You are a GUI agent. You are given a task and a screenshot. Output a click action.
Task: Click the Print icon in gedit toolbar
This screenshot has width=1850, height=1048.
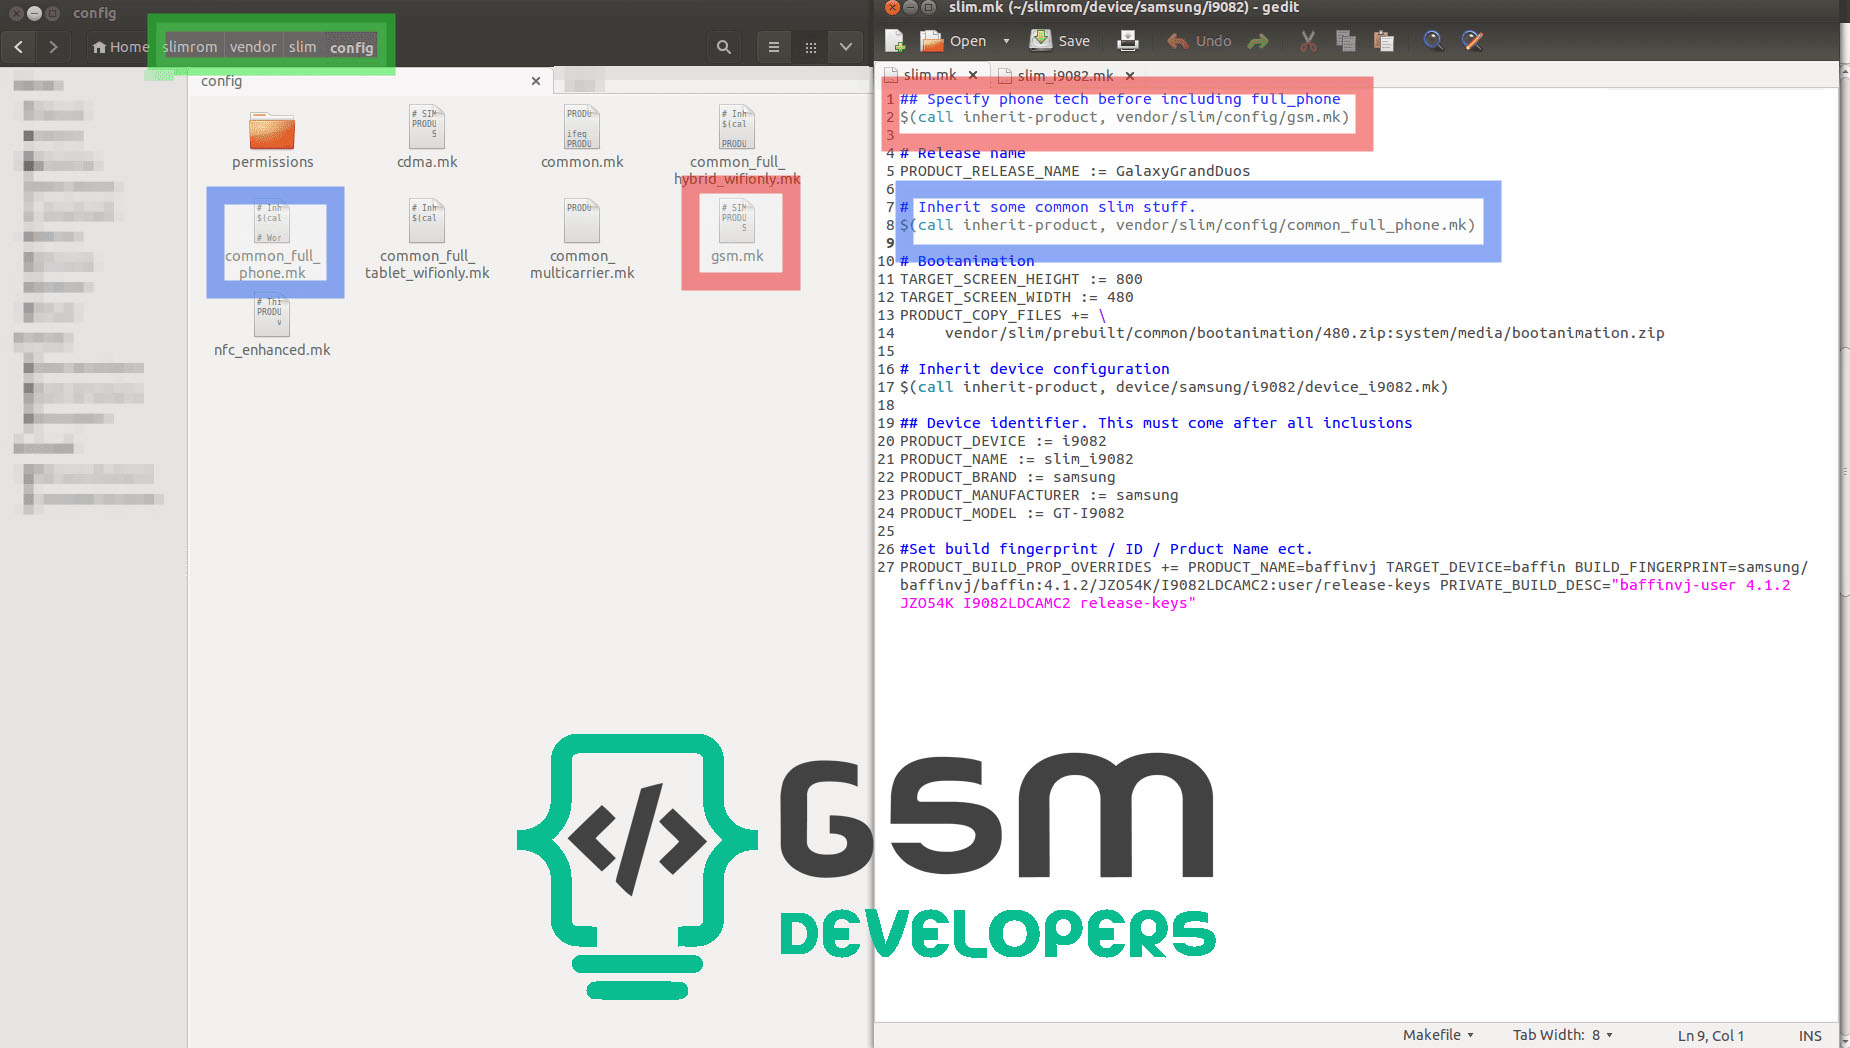[x=1128, y=41]
